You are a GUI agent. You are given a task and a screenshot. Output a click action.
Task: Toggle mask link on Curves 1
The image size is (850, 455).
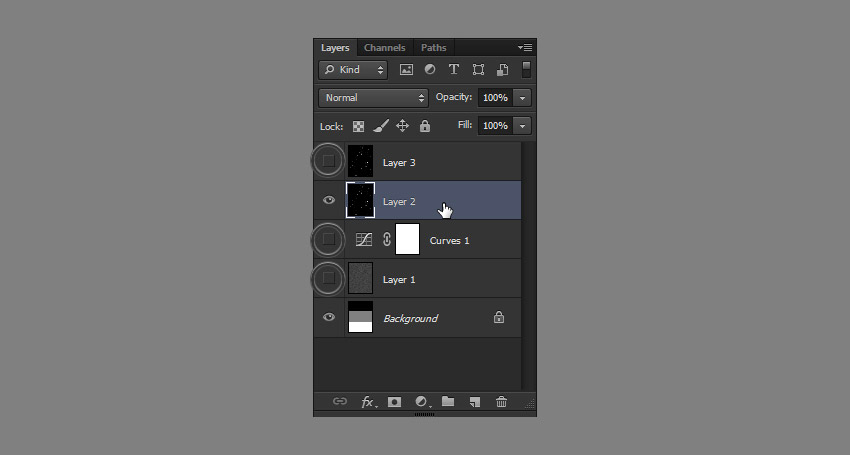click(x=387, y=239)
